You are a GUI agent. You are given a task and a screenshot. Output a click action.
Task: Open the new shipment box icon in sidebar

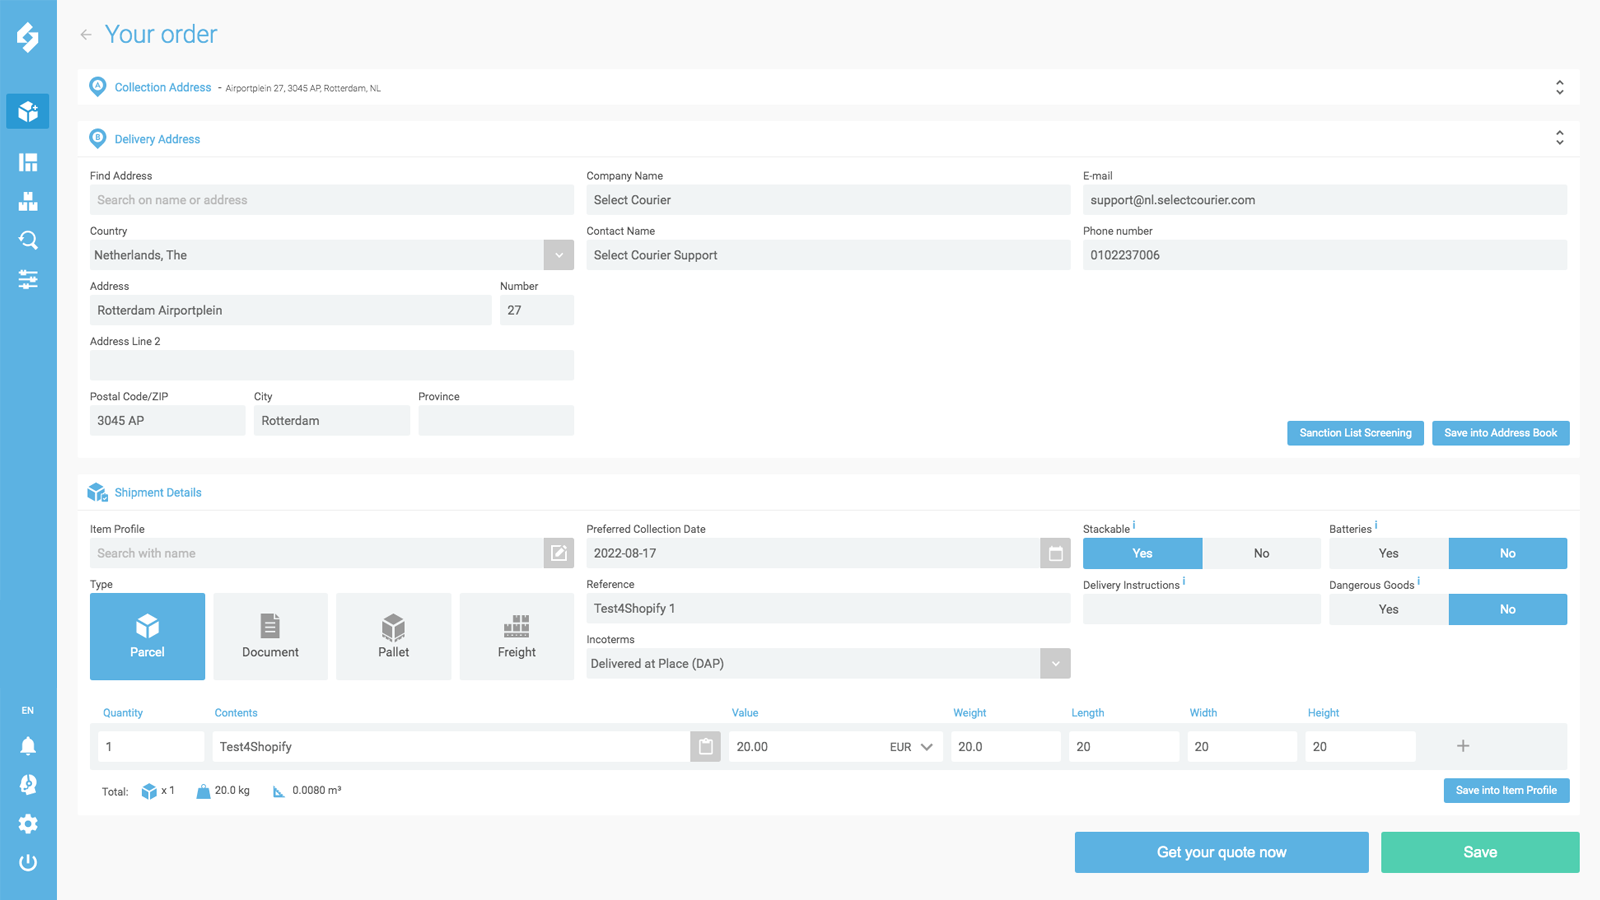(28, 111)
